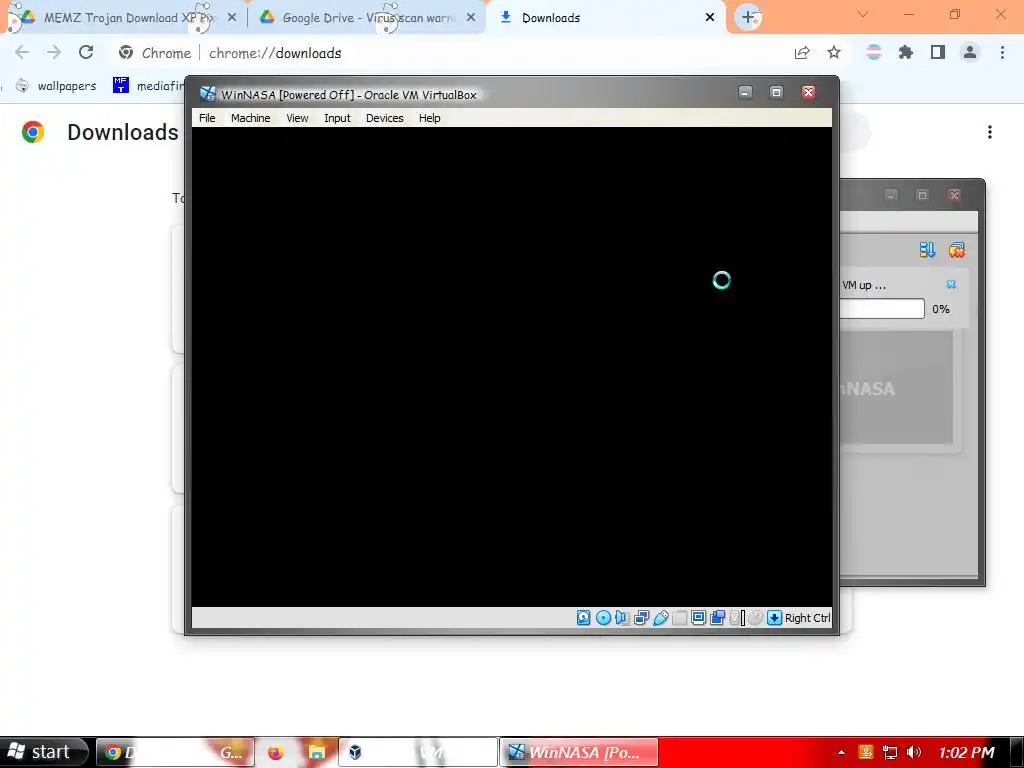Screen dimensions: 1024x768
Task: Open the mediafire bookmark
Action: [x=148, y=86]
